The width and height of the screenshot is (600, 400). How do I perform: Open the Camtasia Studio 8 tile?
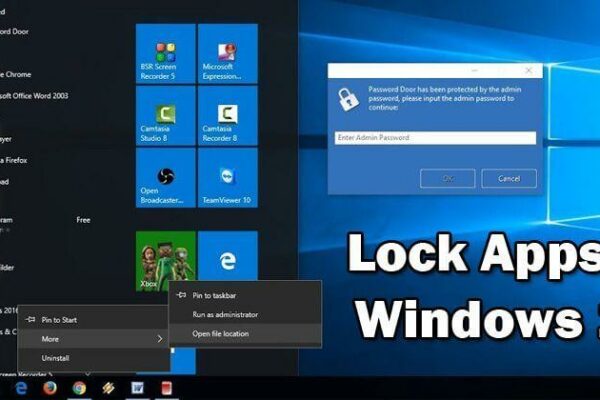[166, 116]
